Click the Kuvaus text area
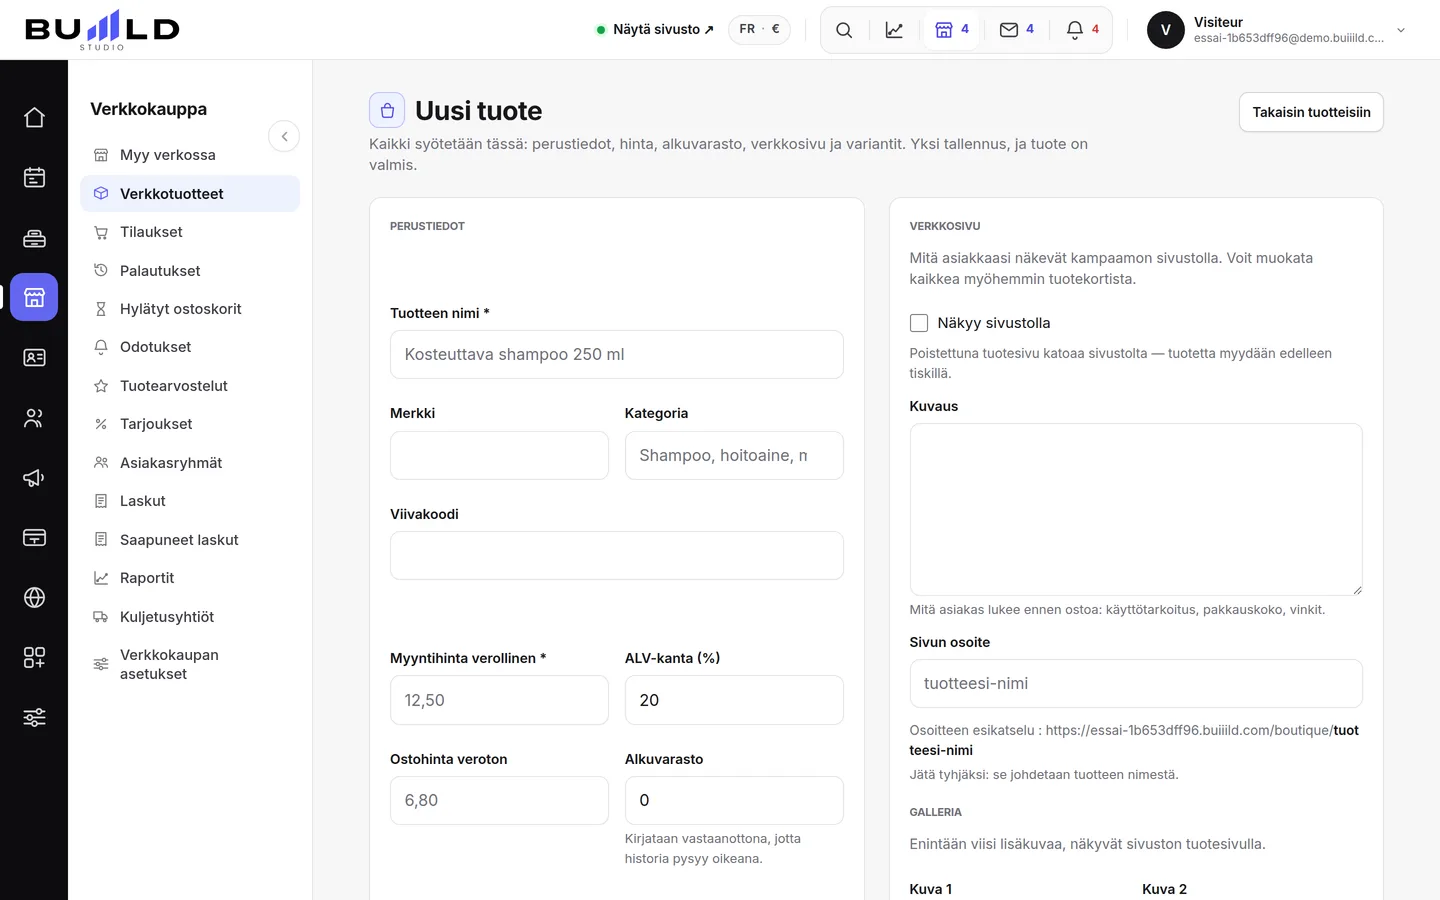This screenshot has width=1440, height=900. point(1136,510)
